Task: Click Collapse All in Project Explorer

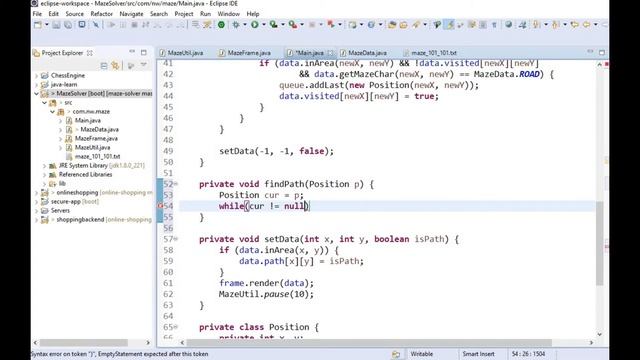Action: click(104, 65)
